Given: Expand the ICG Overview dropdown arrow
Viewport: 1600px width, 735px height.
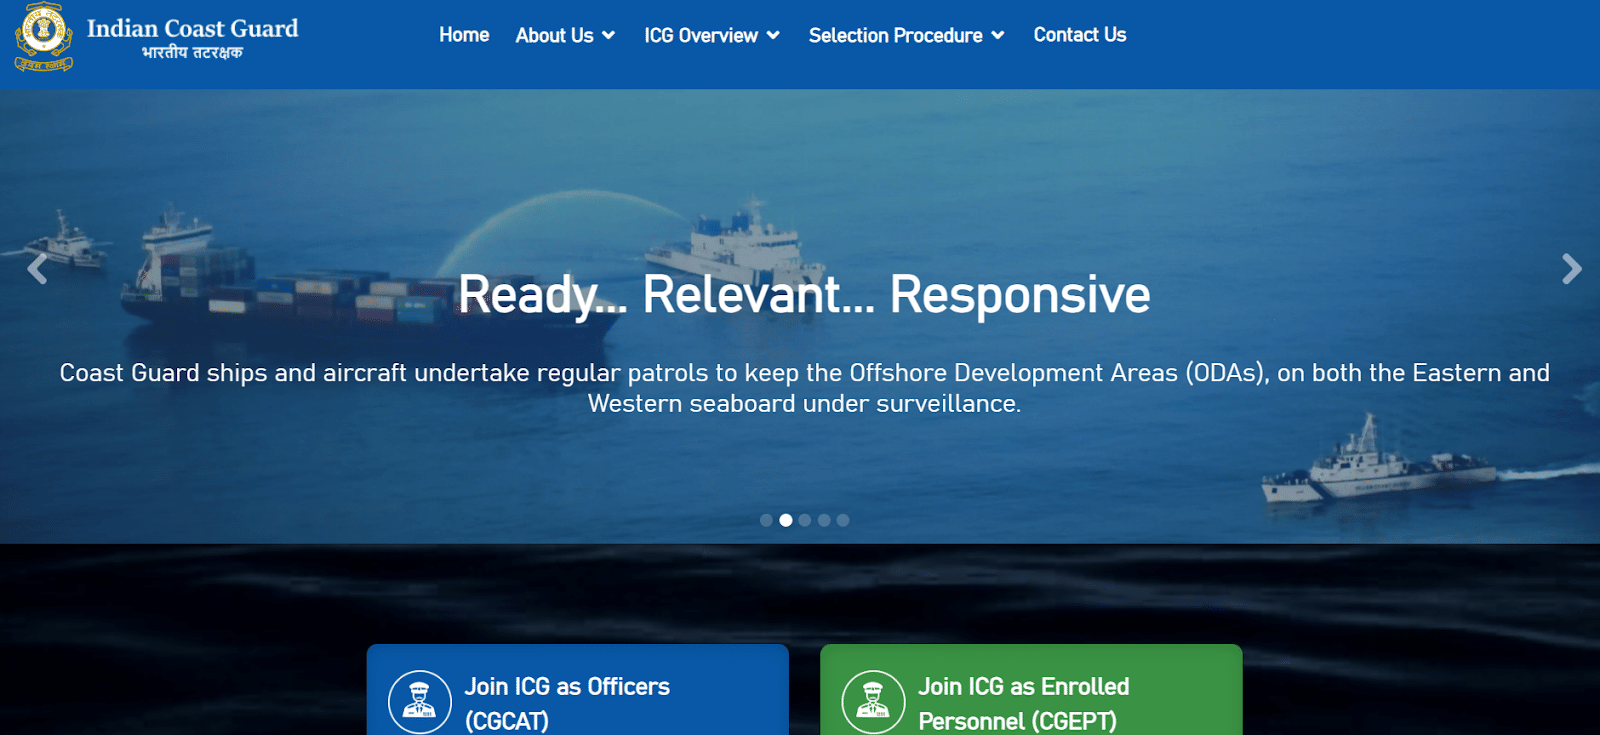Looking at the screenshot, I should point(773,36).
